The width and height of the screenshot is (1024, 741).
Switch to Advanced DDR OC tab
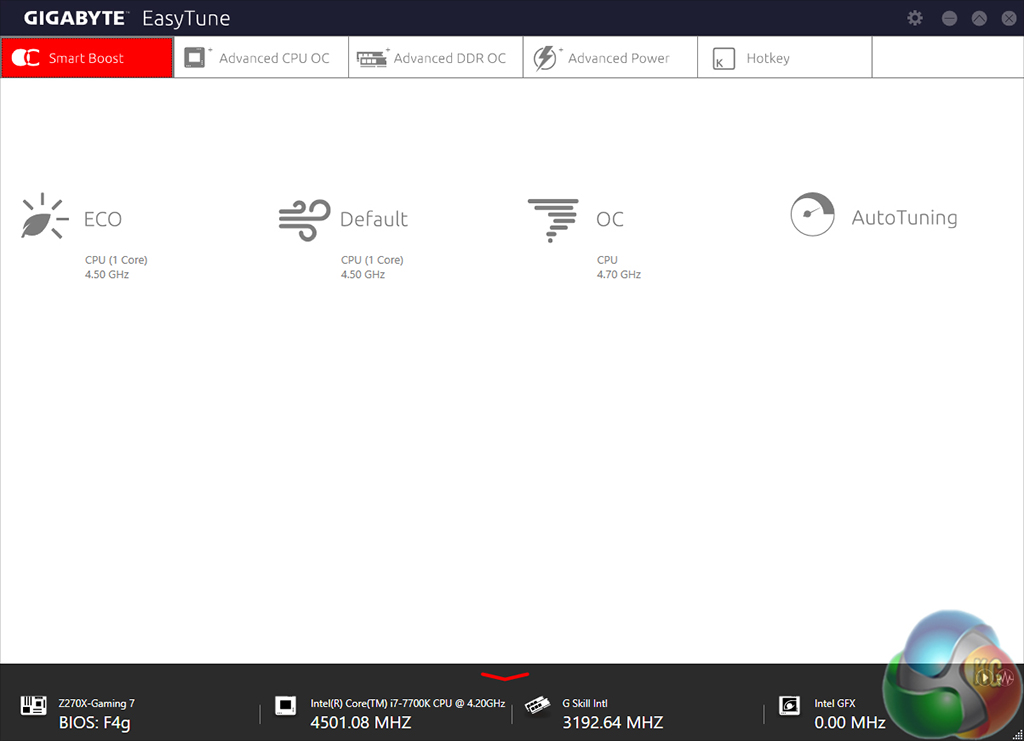pos(436,57)
